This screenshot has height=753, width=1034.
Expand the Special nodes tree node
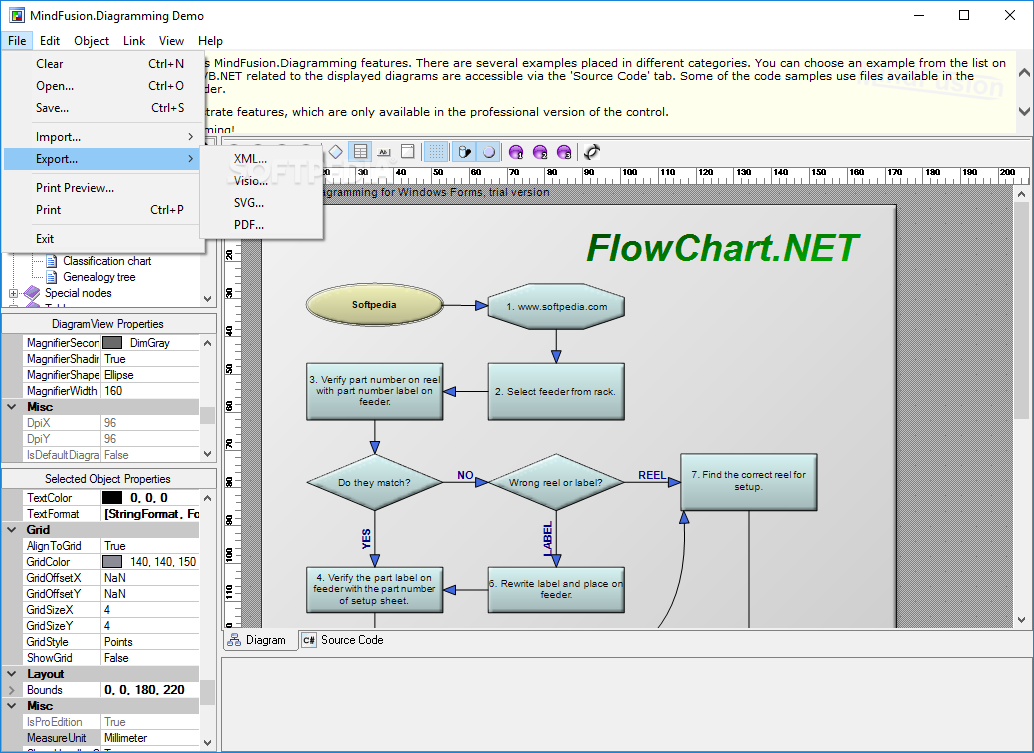[x=13, y=293]
